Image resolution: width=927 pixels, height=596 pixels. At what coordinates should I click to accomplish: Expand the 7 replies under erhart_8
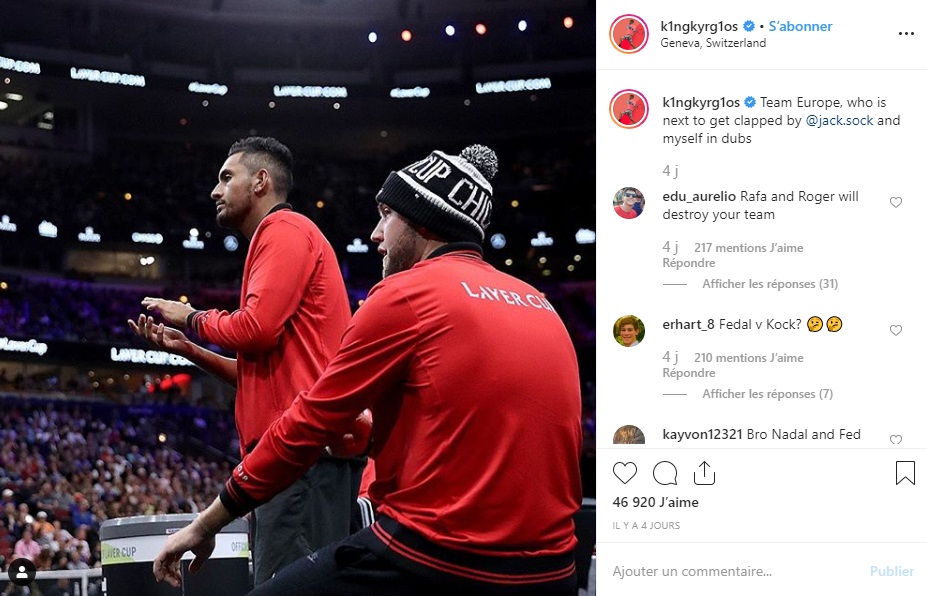coord(767,394)
